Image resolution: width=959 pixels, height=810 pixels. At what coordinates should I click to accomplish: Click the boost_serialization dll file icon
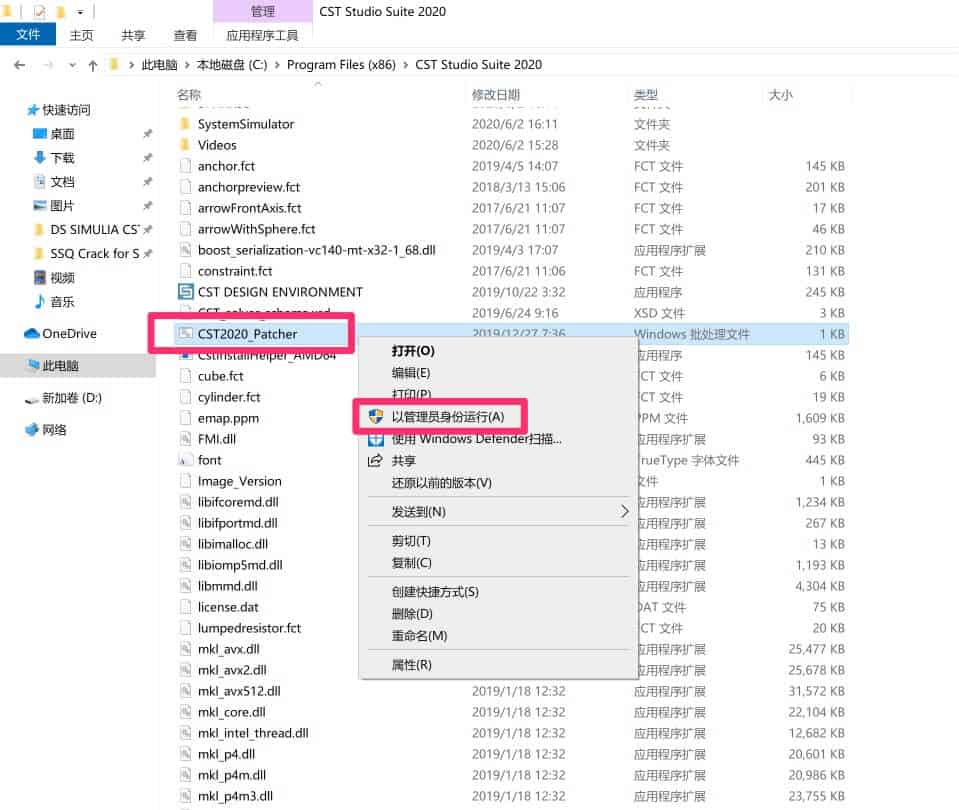click(x=185, y=250)
